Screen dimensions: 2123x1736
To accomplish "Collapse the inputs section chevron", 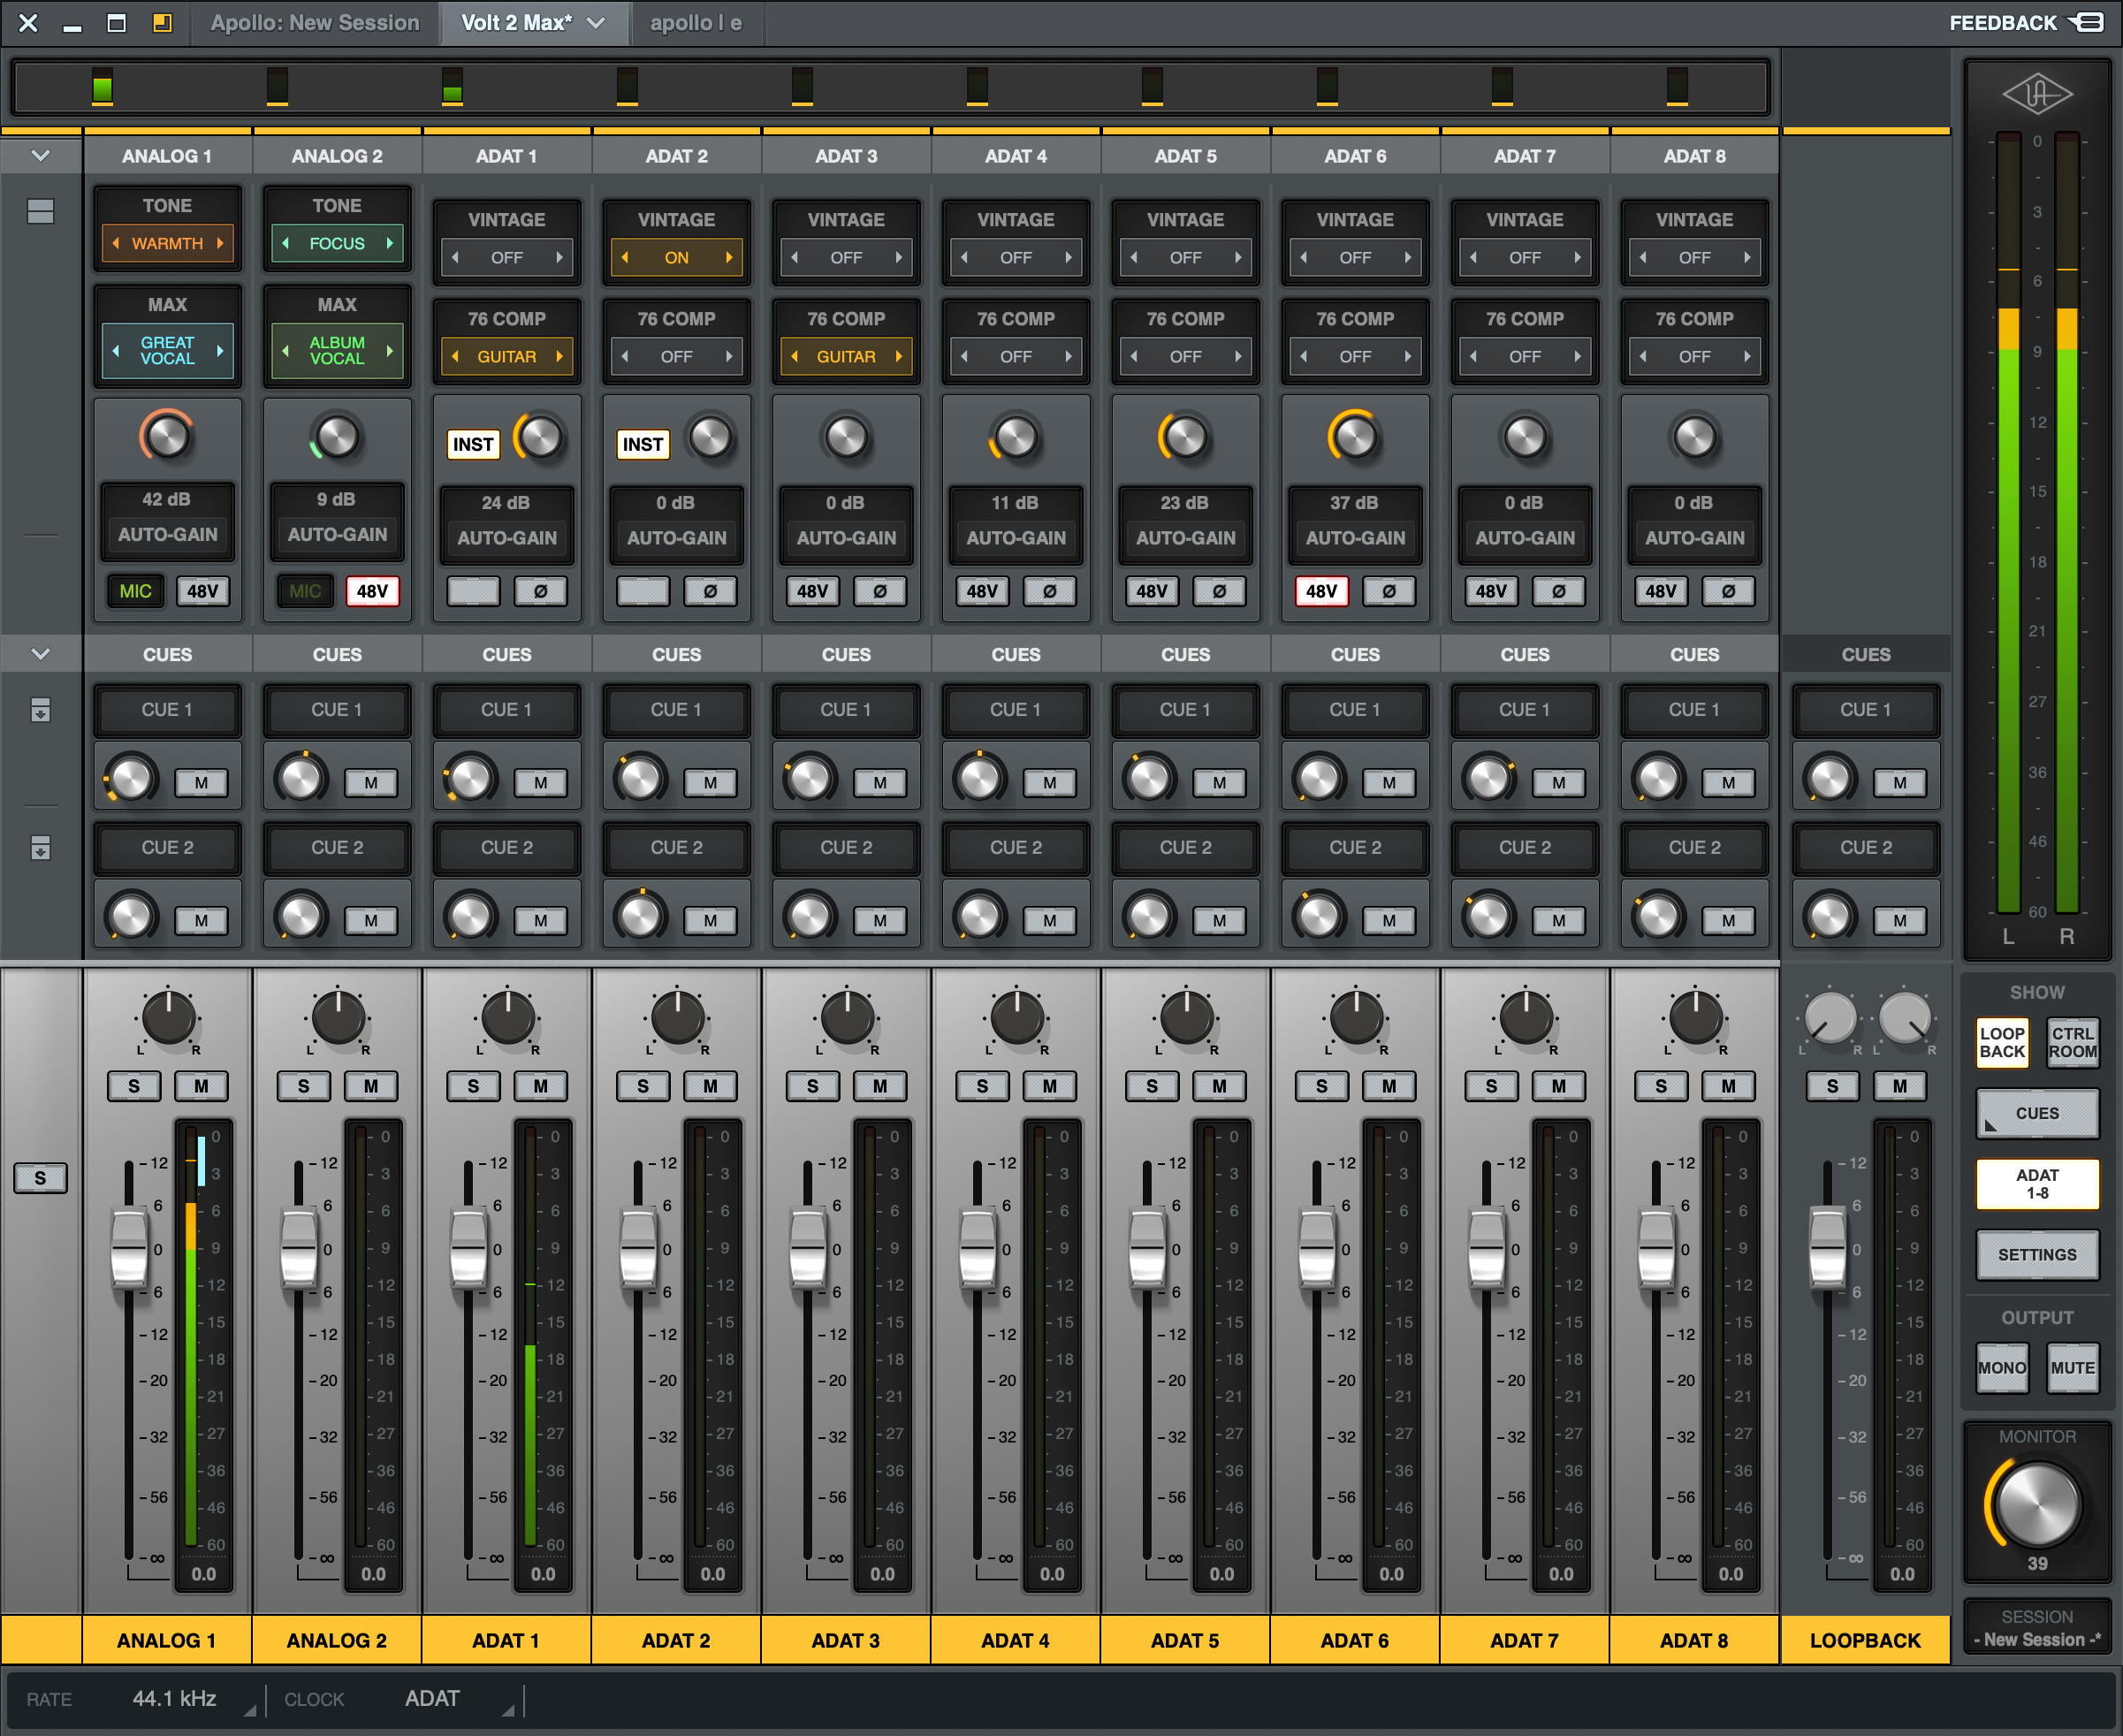I will [x=40, y=155].
